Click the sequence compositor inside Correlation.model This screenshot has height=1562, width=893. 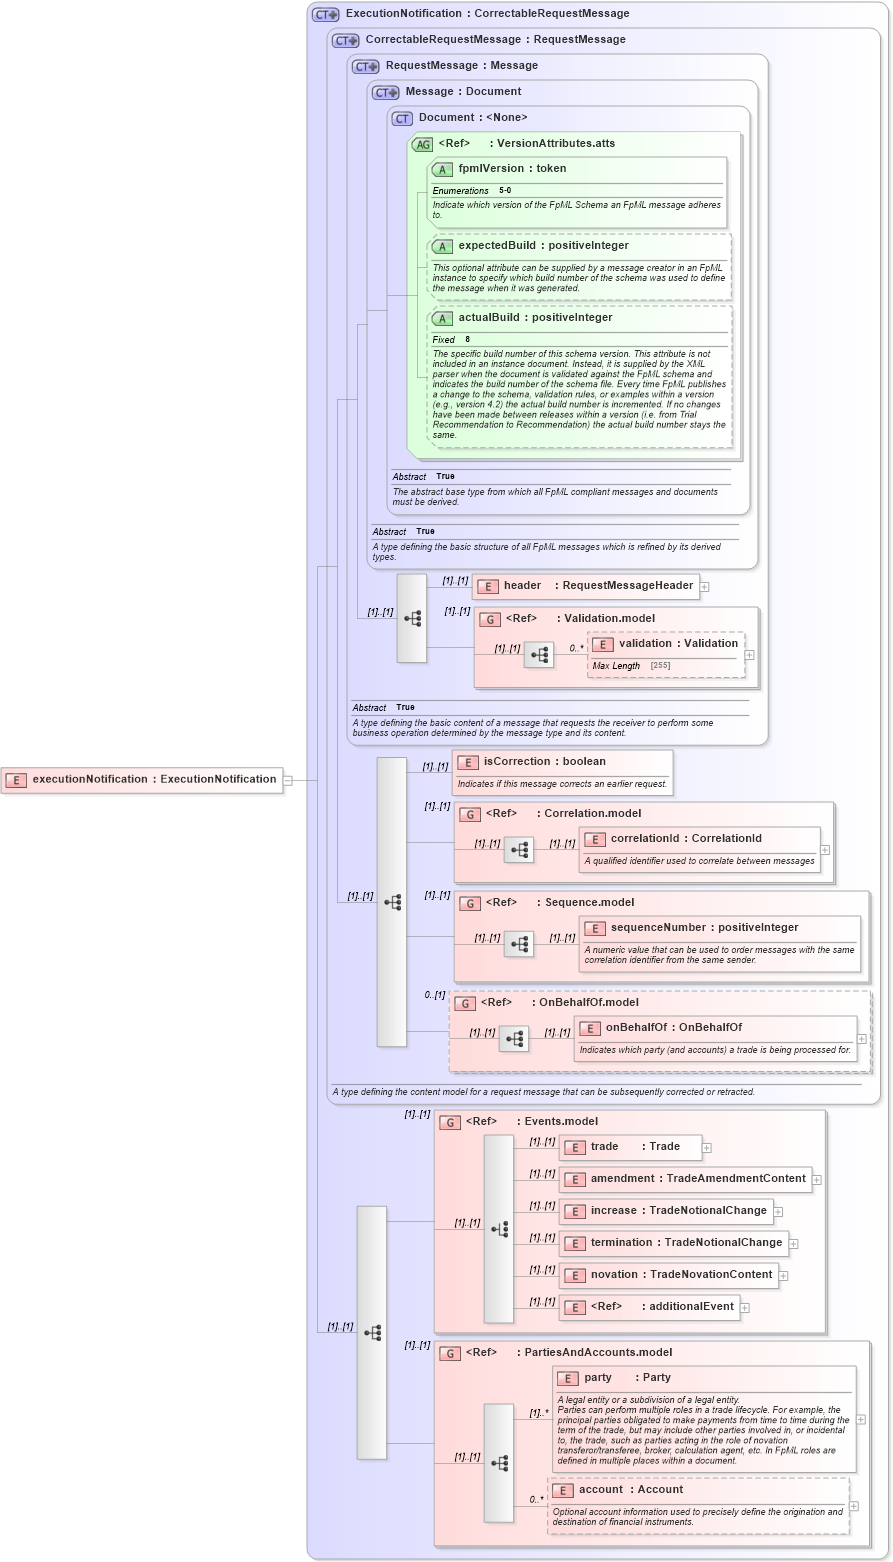pyautogui.click(x=519, y=850)
